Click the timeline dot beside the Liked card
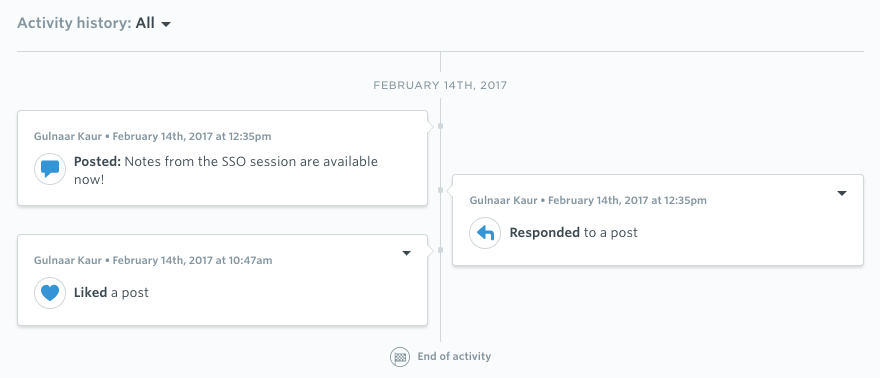Image resolution: width=880 pixels, height=378 pixels. (441, 250)
